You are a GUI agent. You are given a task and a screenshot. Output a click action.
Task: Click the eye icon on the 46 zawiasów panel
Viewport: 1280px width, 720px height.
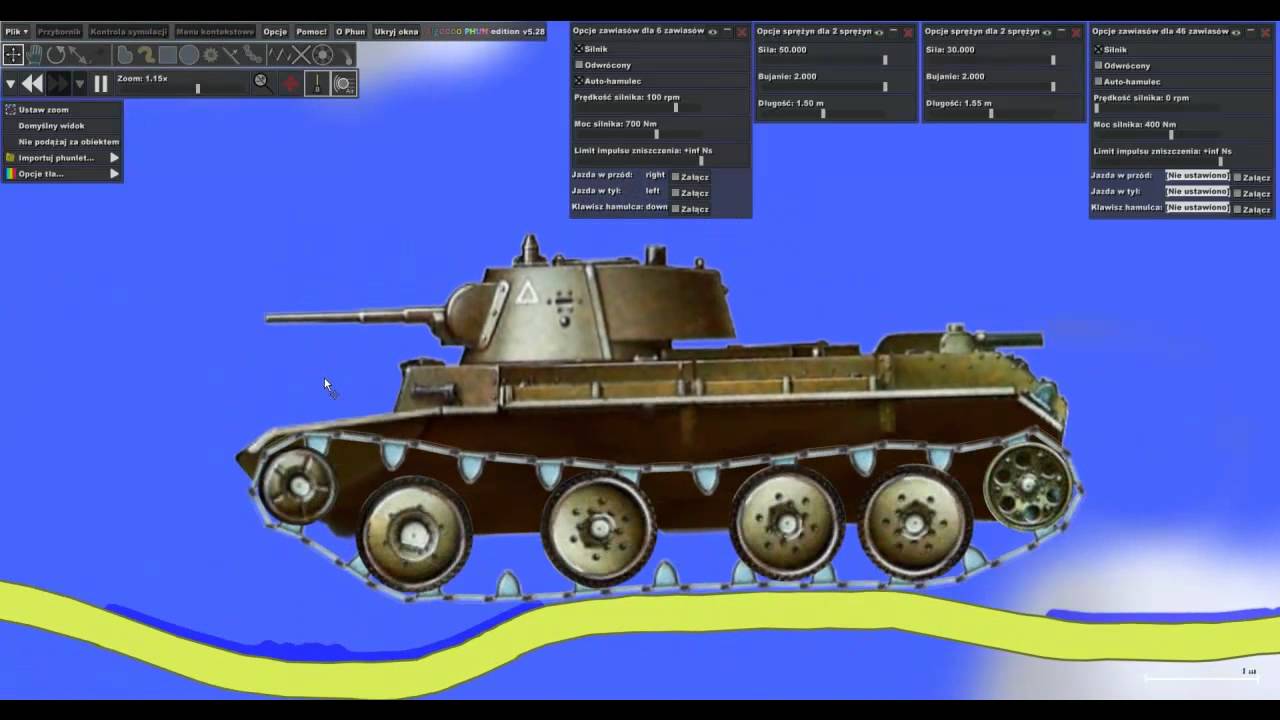pyautogui.click(x=1236, y=32)
